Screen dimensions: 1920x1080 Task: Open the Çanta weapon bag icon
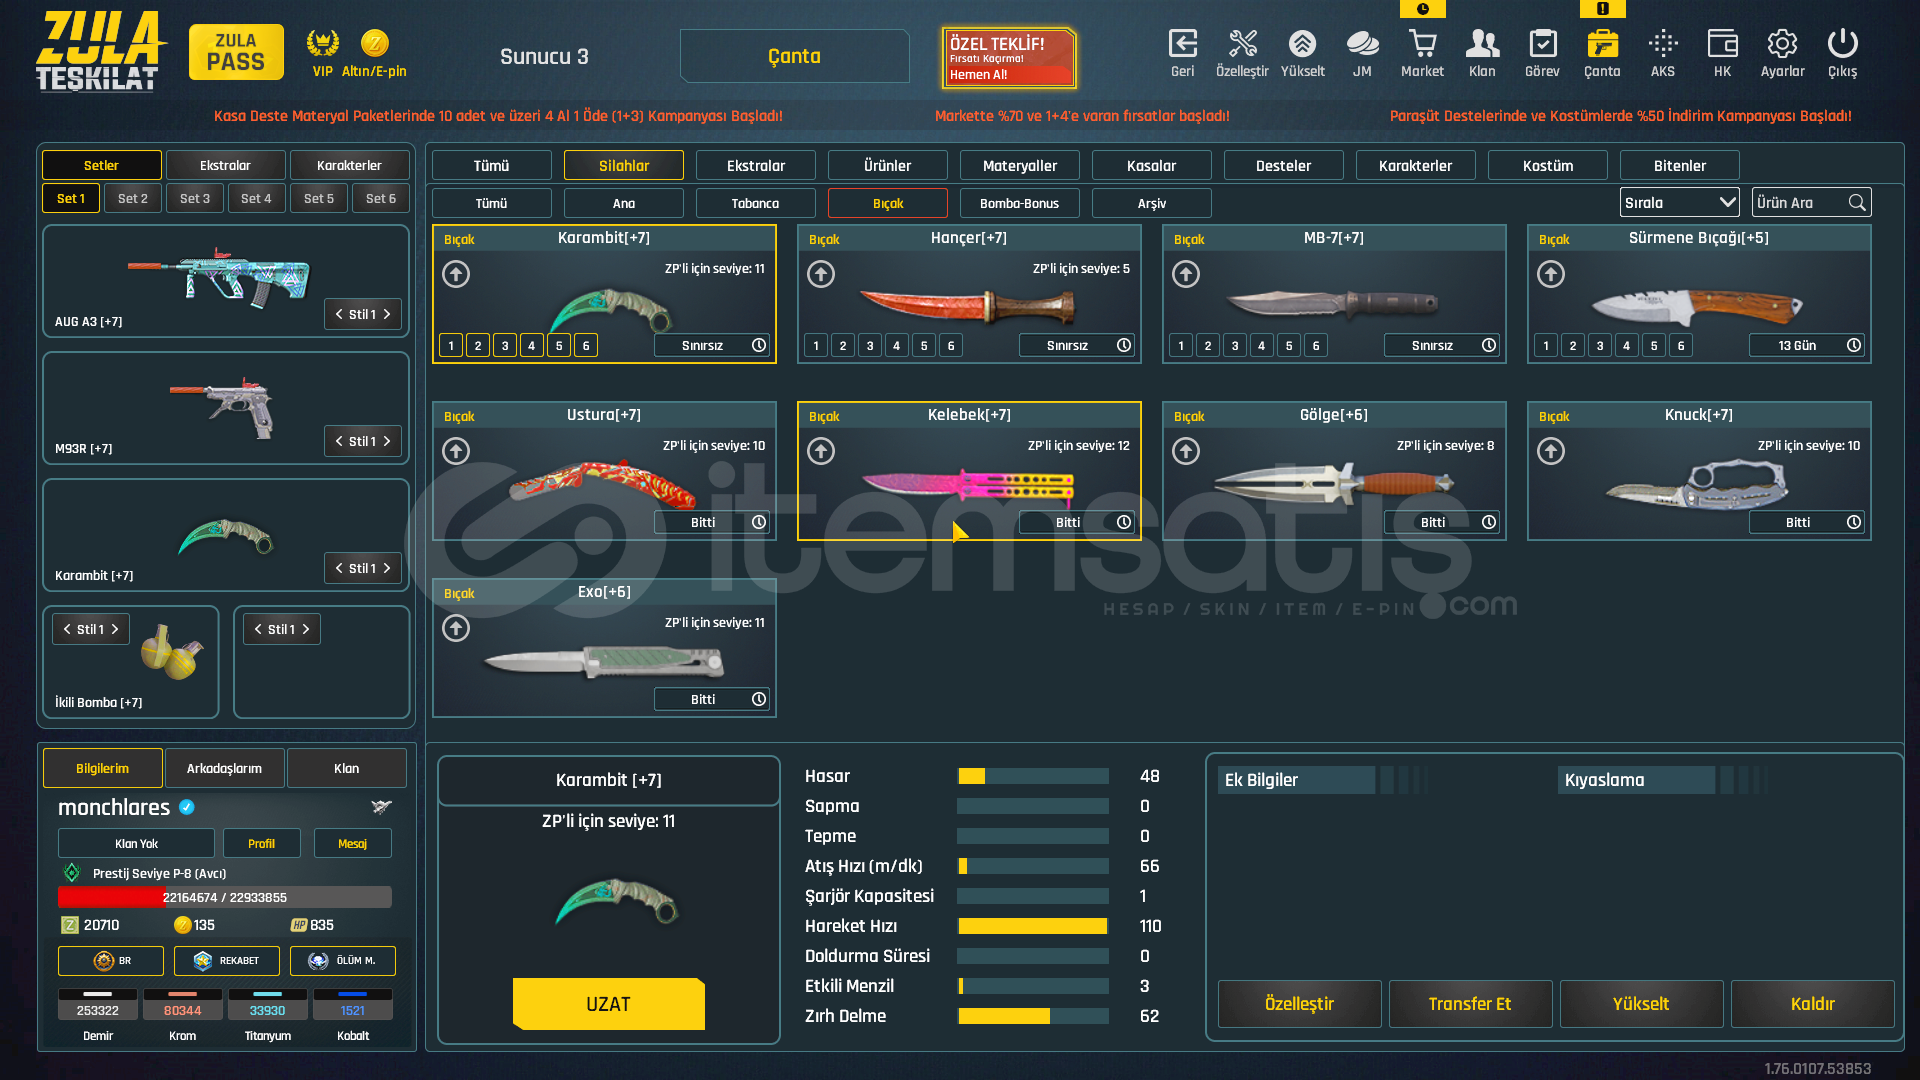click(1602, 44)
